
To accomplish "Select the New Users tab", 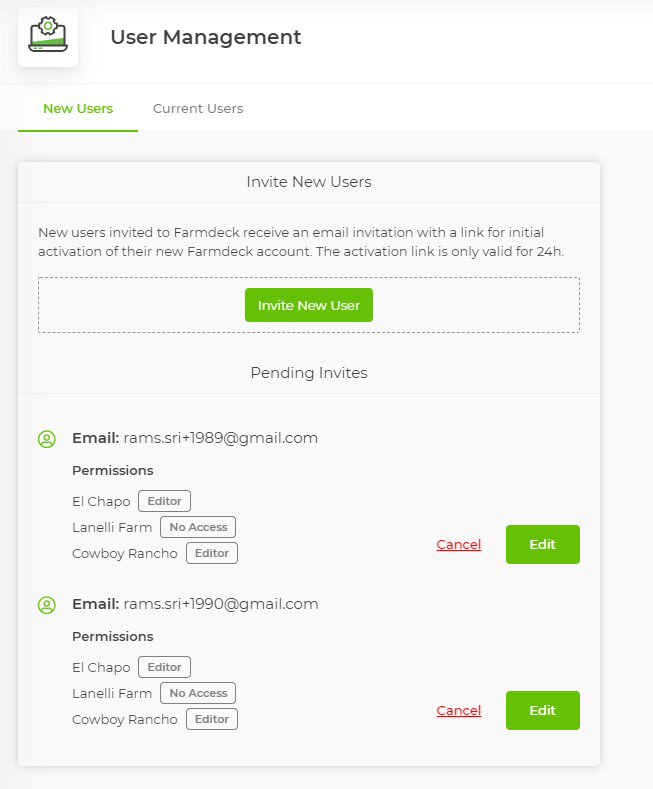I will click(78, 108).
